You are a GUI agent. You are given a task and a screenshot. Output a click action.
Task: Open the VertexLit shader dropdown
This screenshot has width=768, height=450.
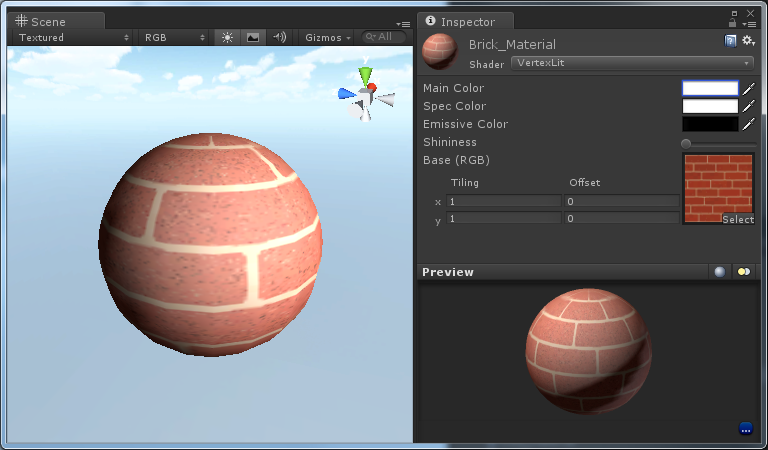(632, 63)
